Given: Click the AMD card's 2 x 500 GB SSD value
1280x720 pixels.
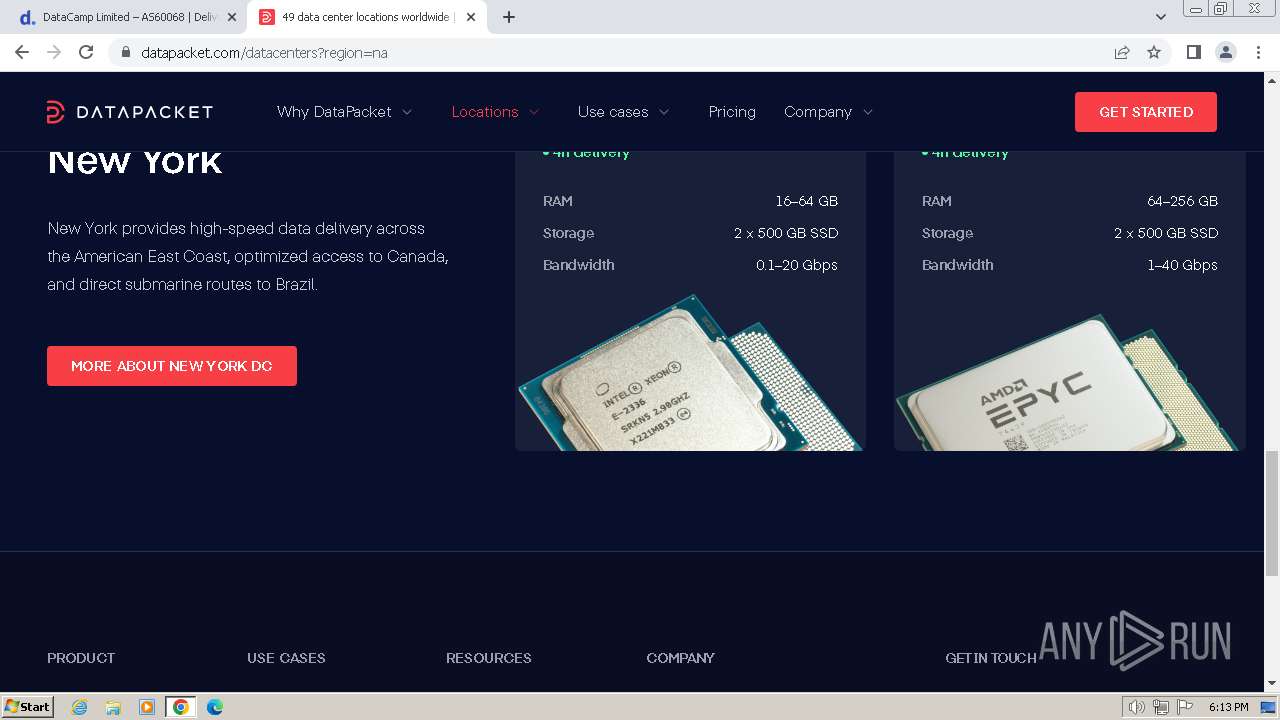Looking at the screenshot, I should click(x=1166, y=233).
